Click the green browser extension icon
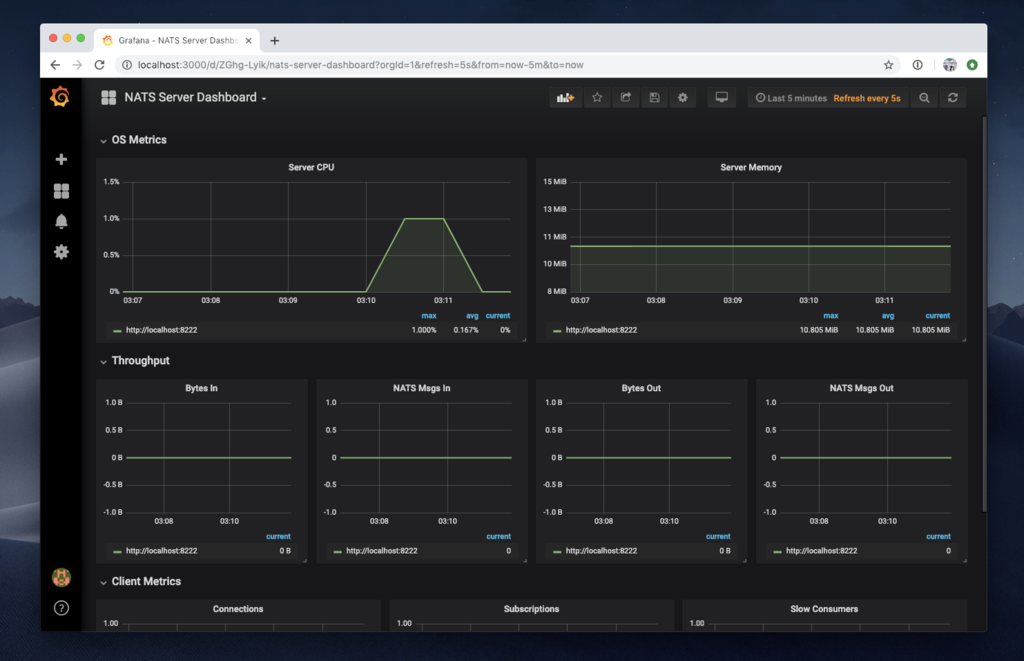The width and height of the screenshot is (1024, 661). [972, 65]
